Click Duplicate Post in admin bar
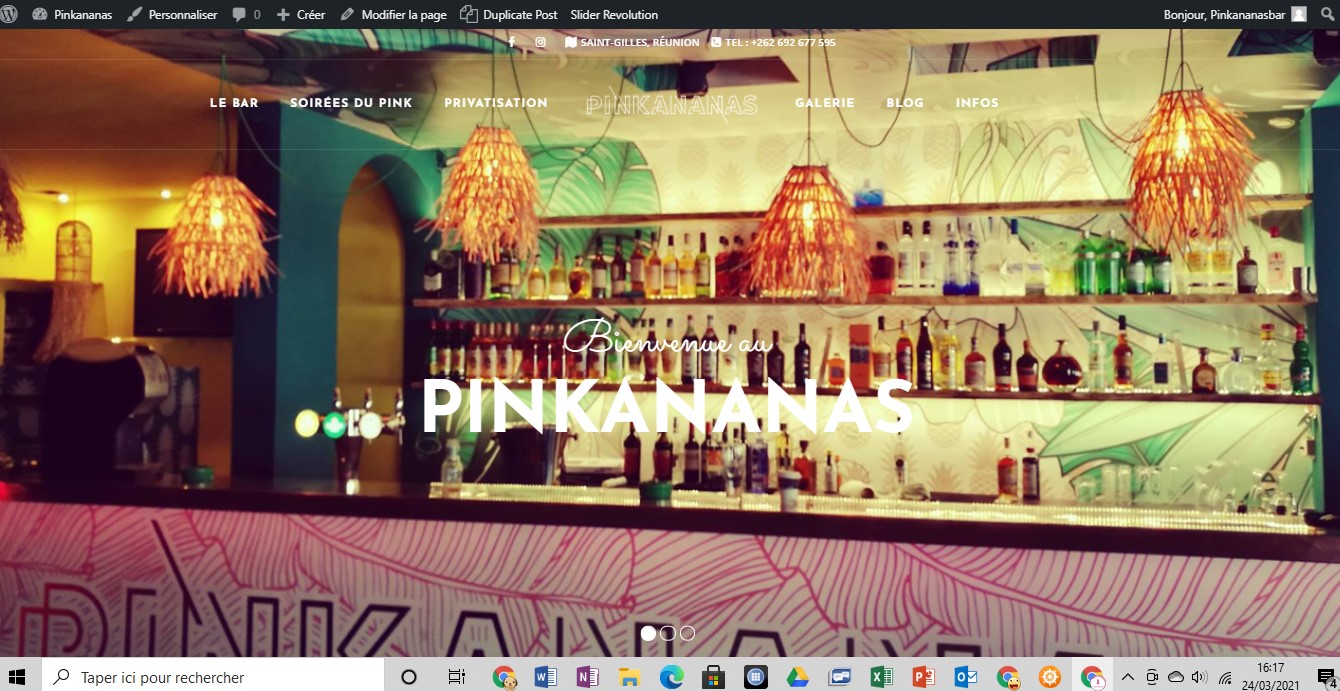 509,14
